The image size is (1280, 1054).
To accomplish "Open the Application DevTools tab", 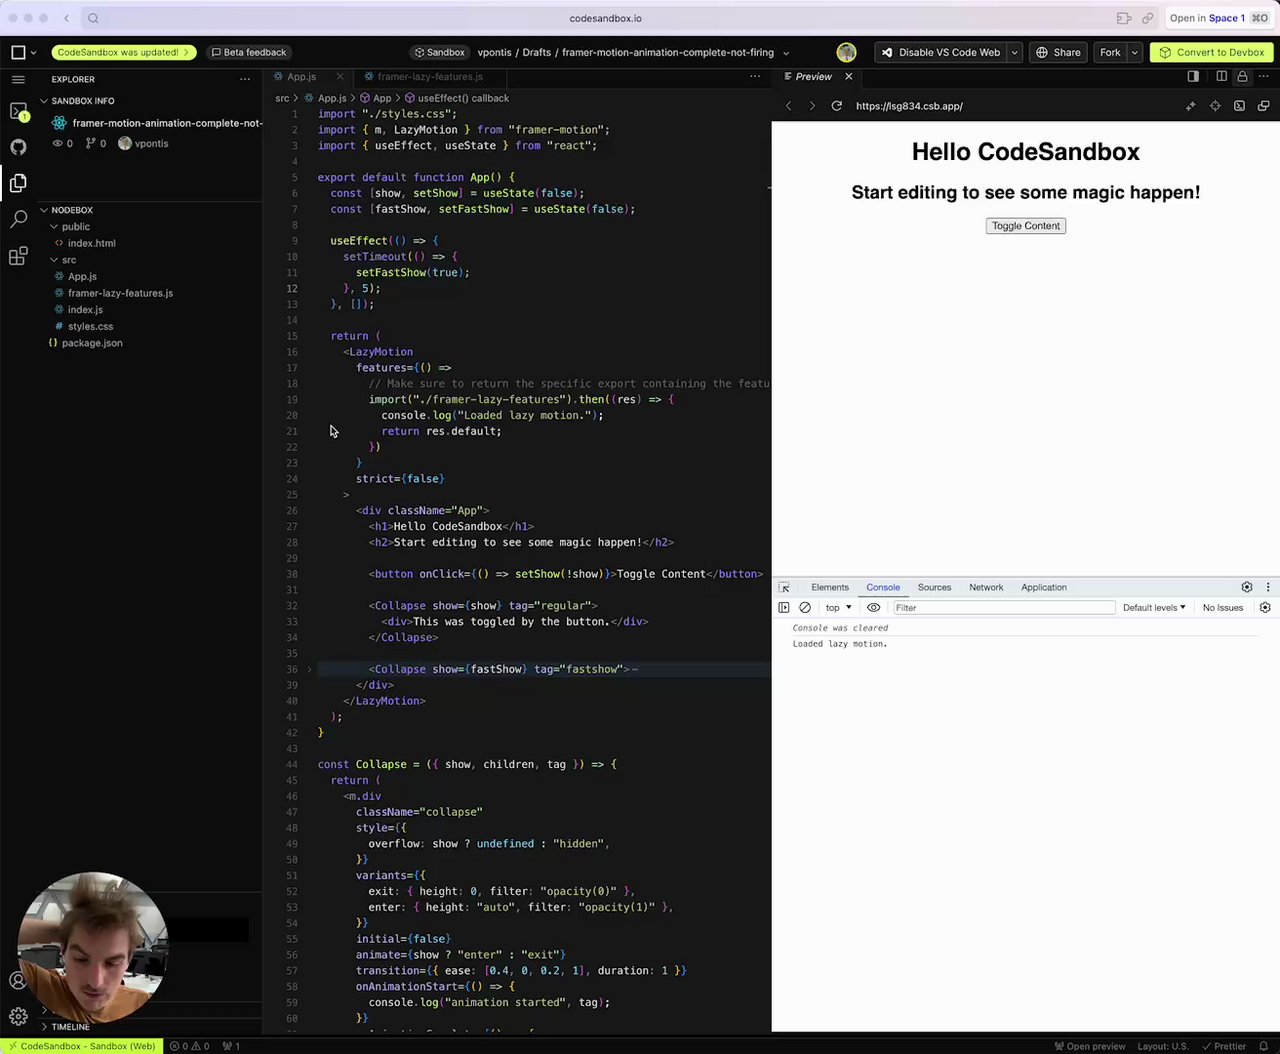I will pos(1043,588).
